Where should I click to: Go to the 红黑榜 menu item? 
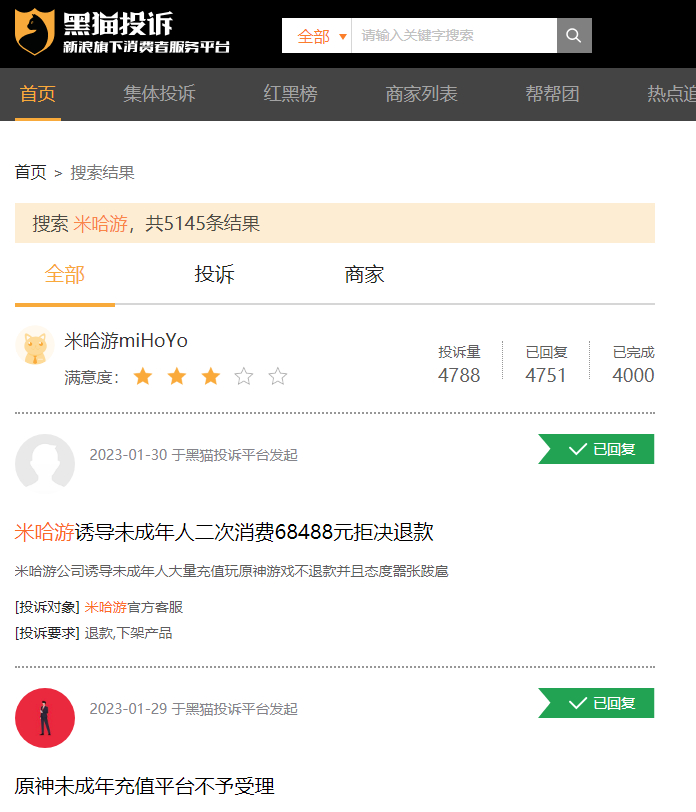290,94
